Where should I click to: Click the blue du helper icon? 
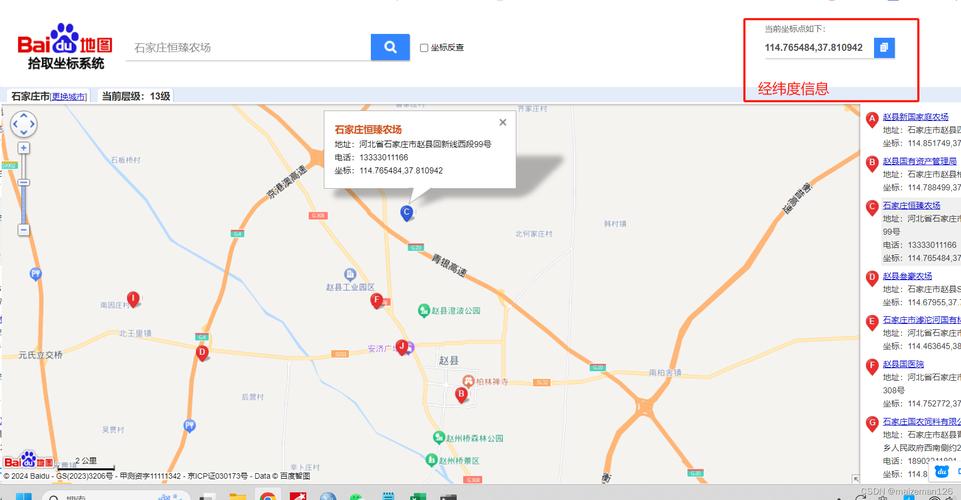[942, 471]
